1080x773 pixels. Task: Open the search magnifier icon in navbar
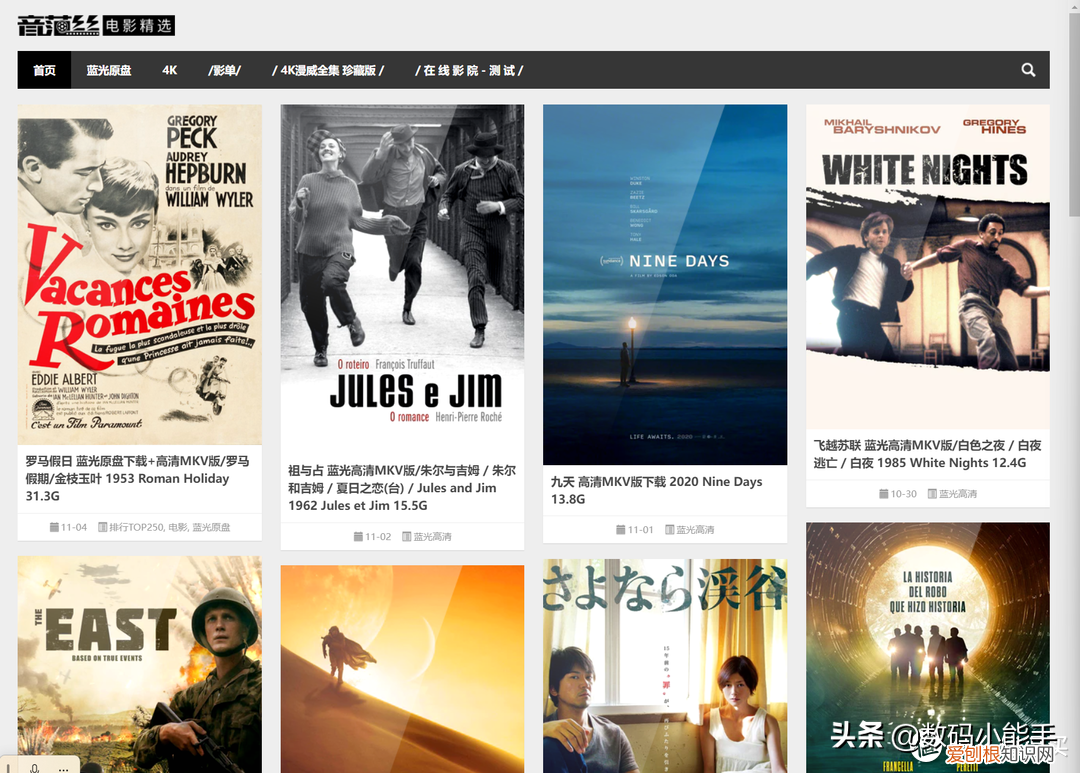coord(1028,70)
